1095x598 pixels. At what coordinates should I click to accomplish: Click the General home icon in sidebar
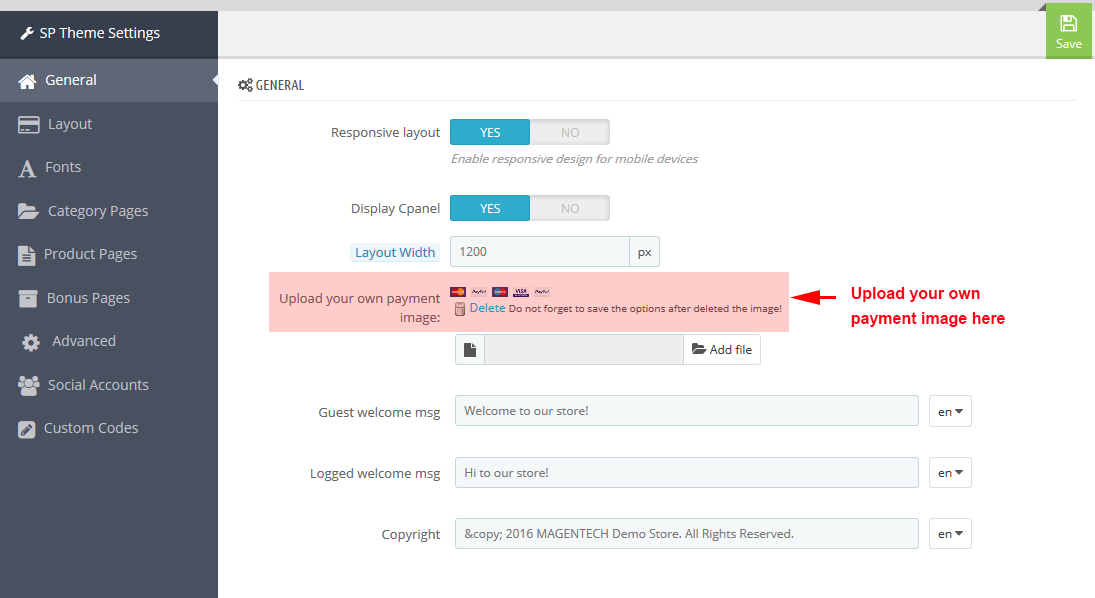[27, 81]
